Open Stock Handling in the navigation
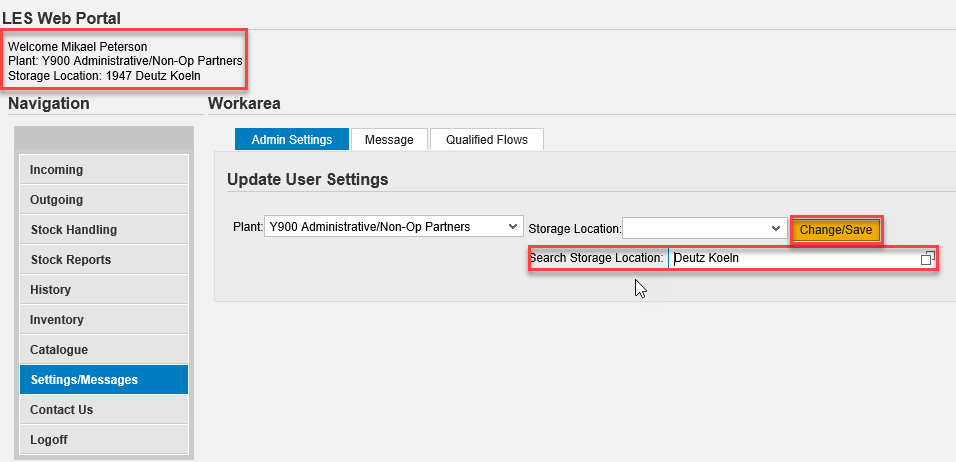Image resolution: width=956 pixels, height=462 pixels. [104, 230]
